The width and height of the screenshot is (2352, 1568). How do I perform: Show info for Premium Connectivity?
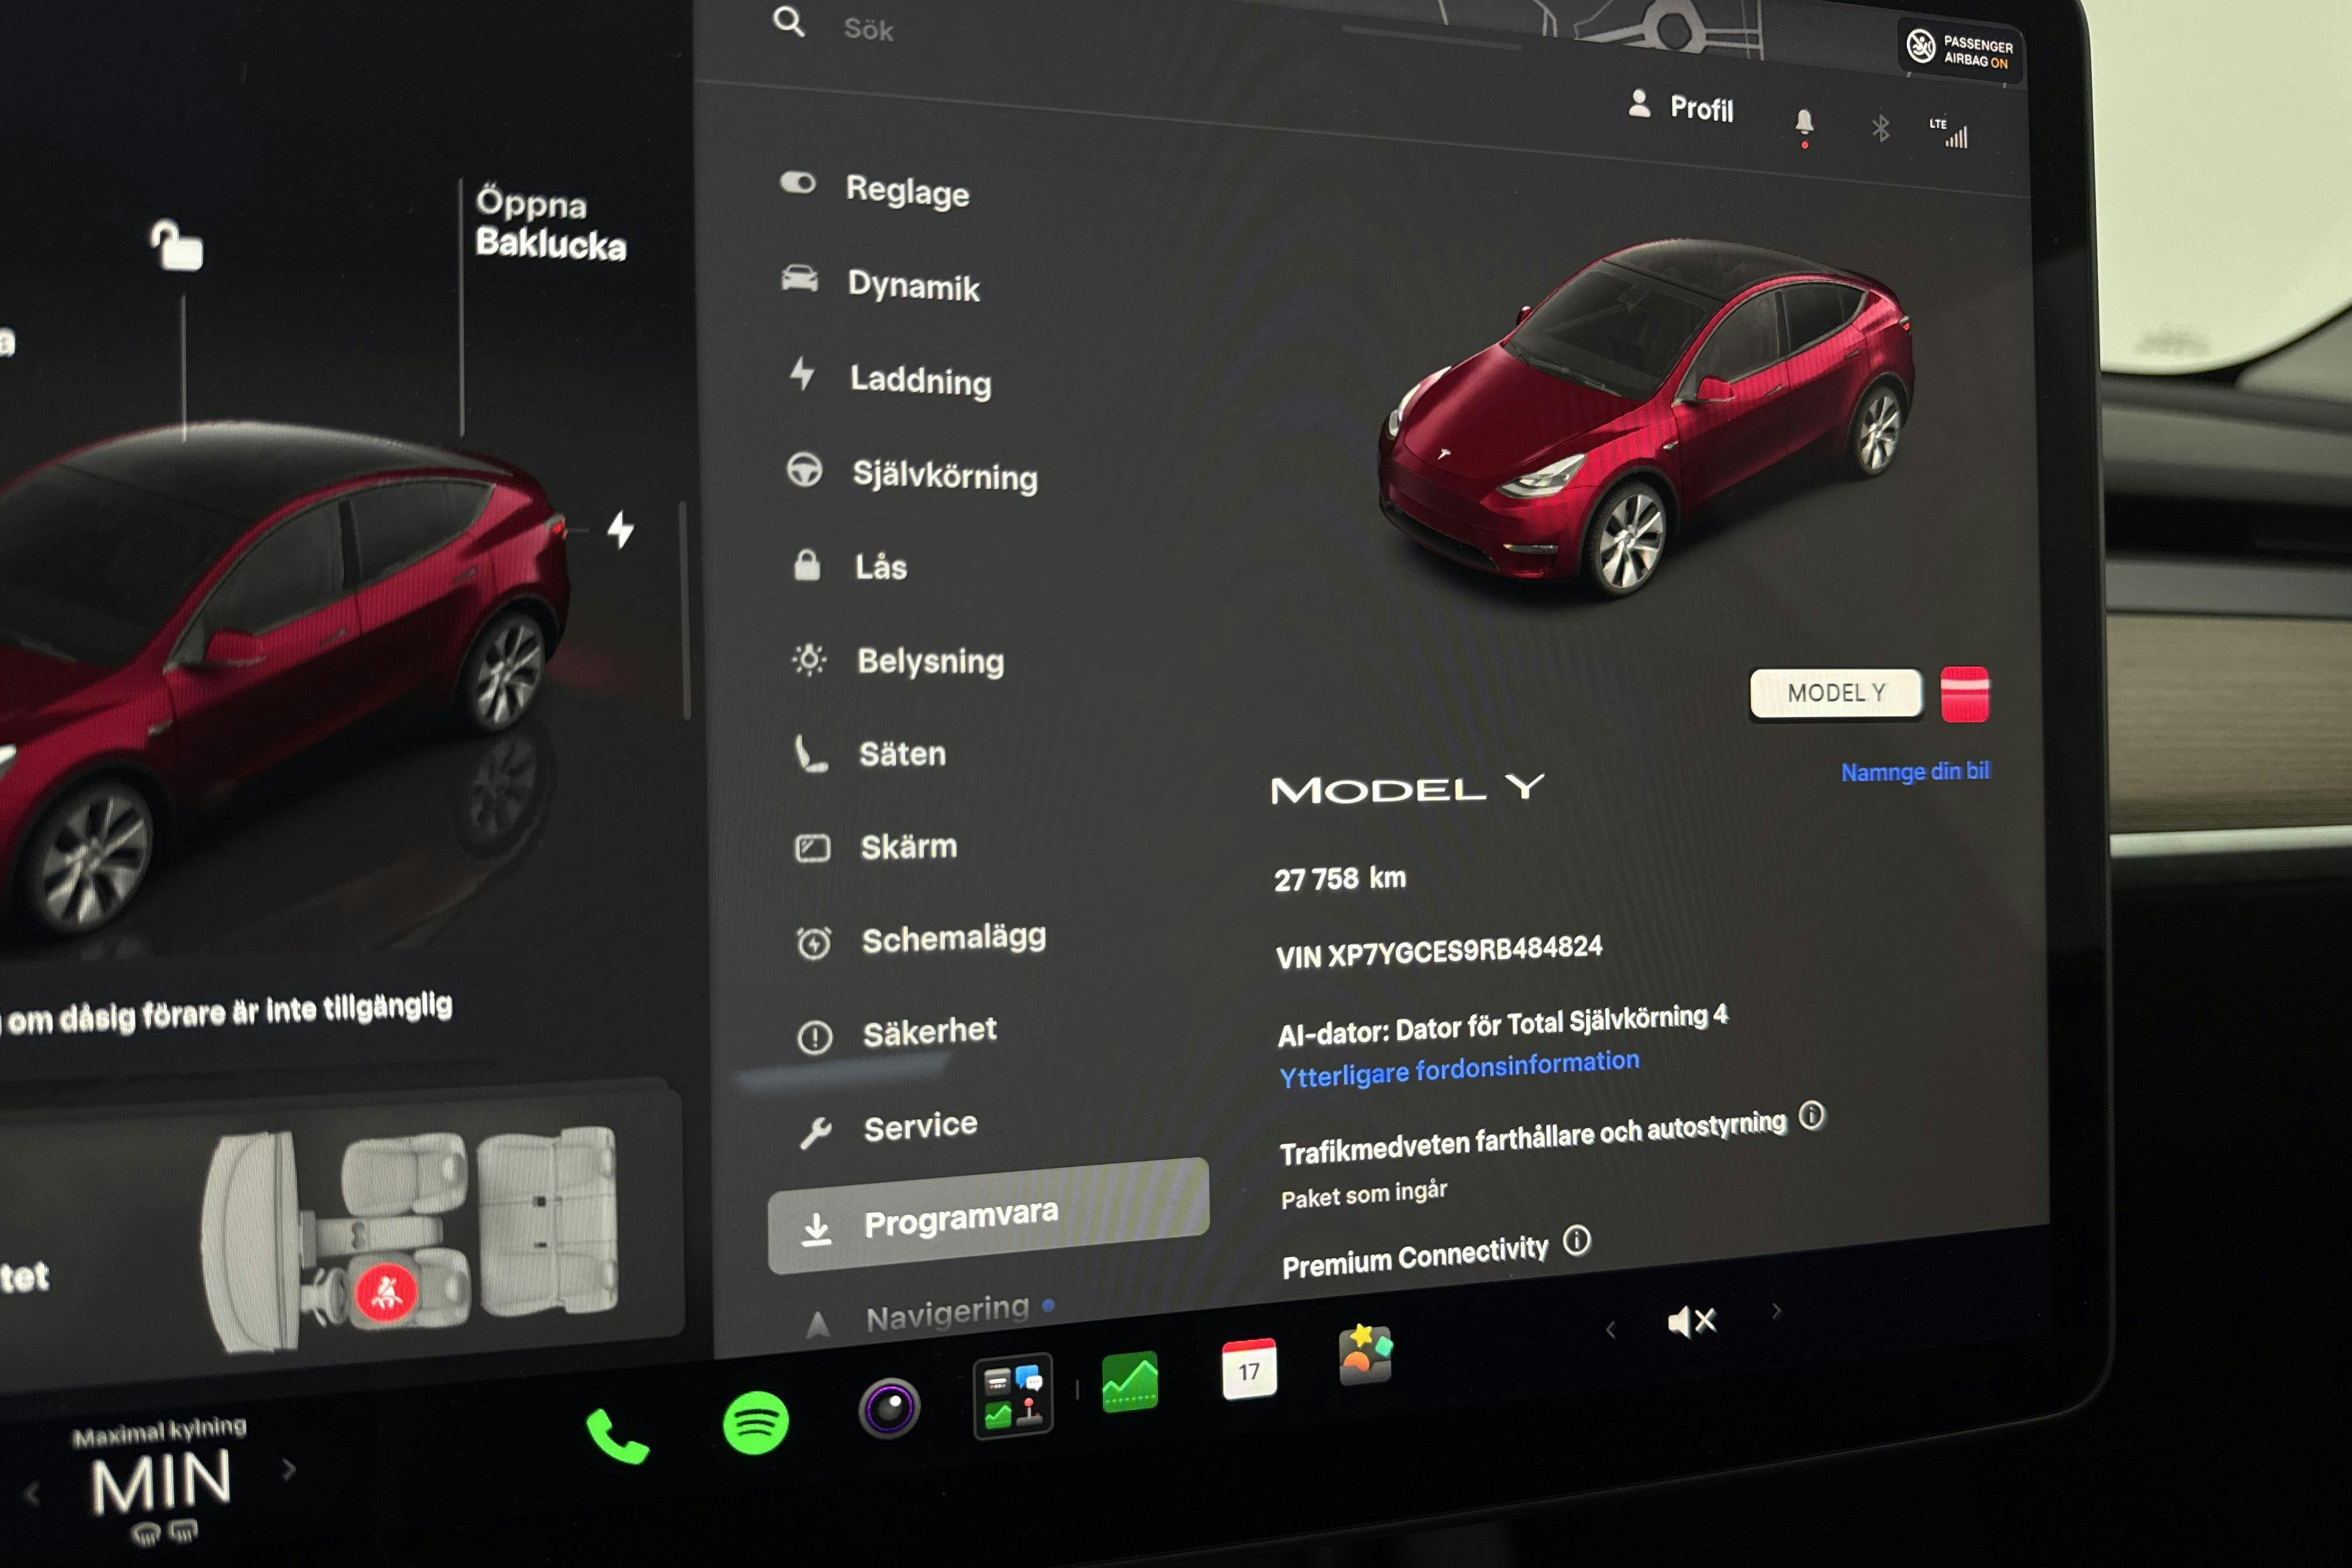coord(1577,1240)
